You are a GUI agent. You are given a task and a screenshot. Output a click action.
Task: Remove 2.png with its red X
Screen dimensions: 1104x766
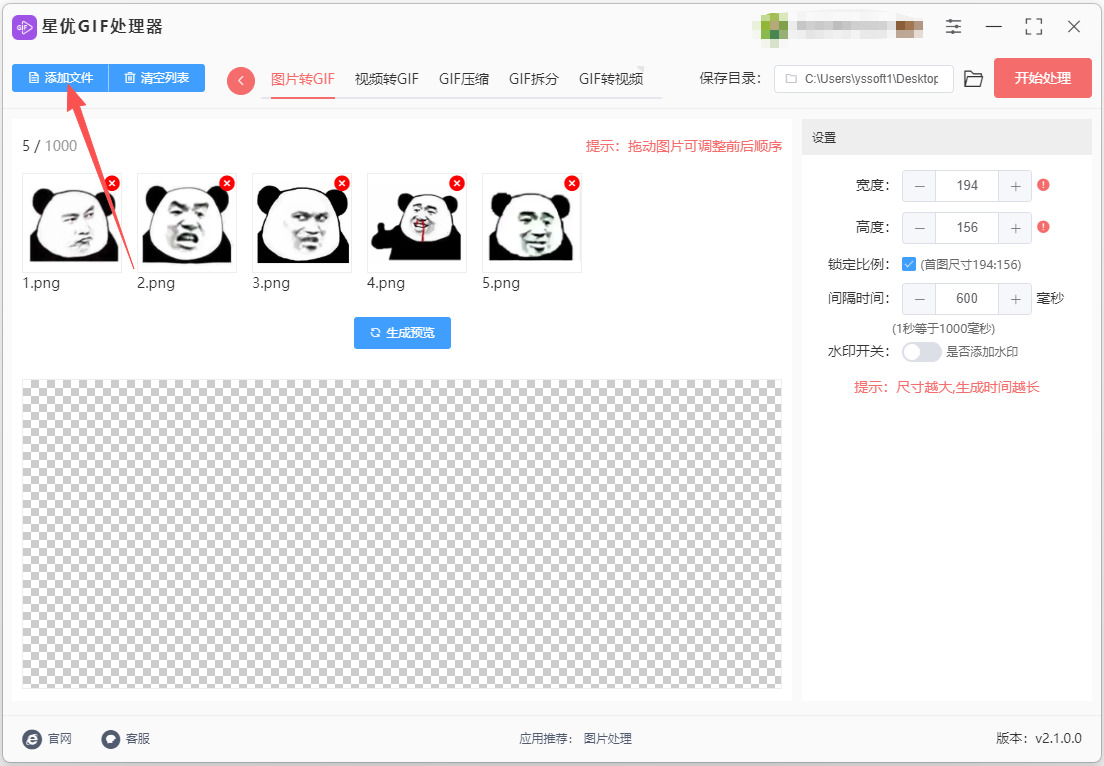click(227, 183)
